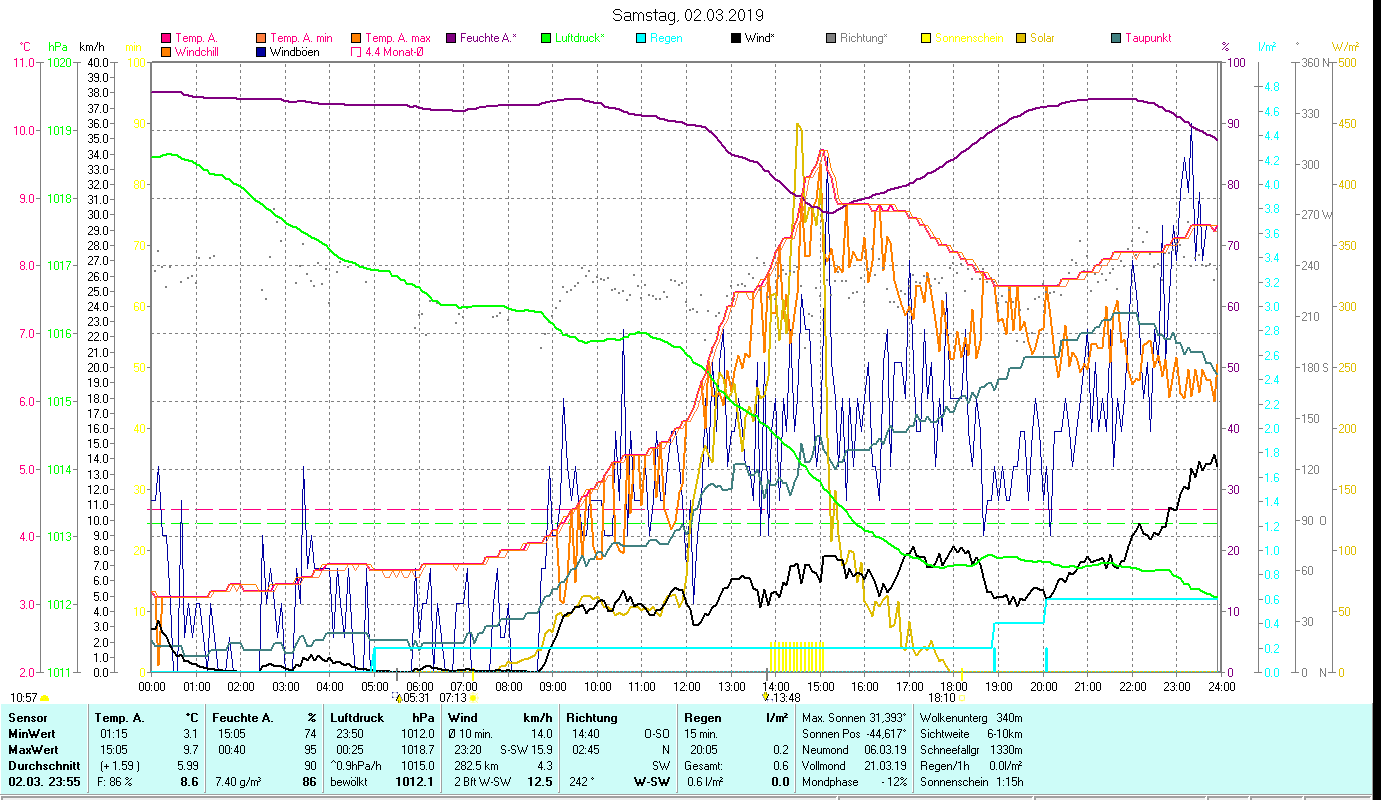Screen dimensions: 1381x800
Task: Select the Regen column header in table
Action: pyautogui.click(x=701, y=718)
